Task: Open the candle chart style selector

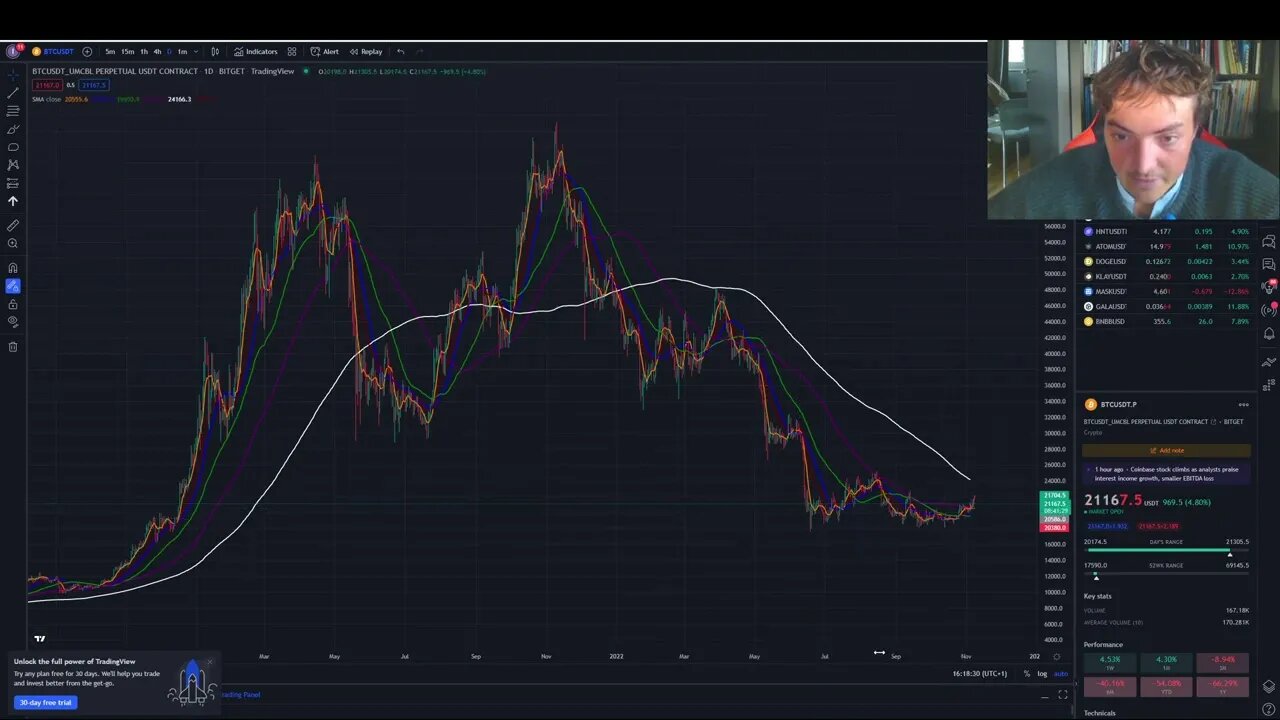Action: pyautogui.click(x=215, y=51)
